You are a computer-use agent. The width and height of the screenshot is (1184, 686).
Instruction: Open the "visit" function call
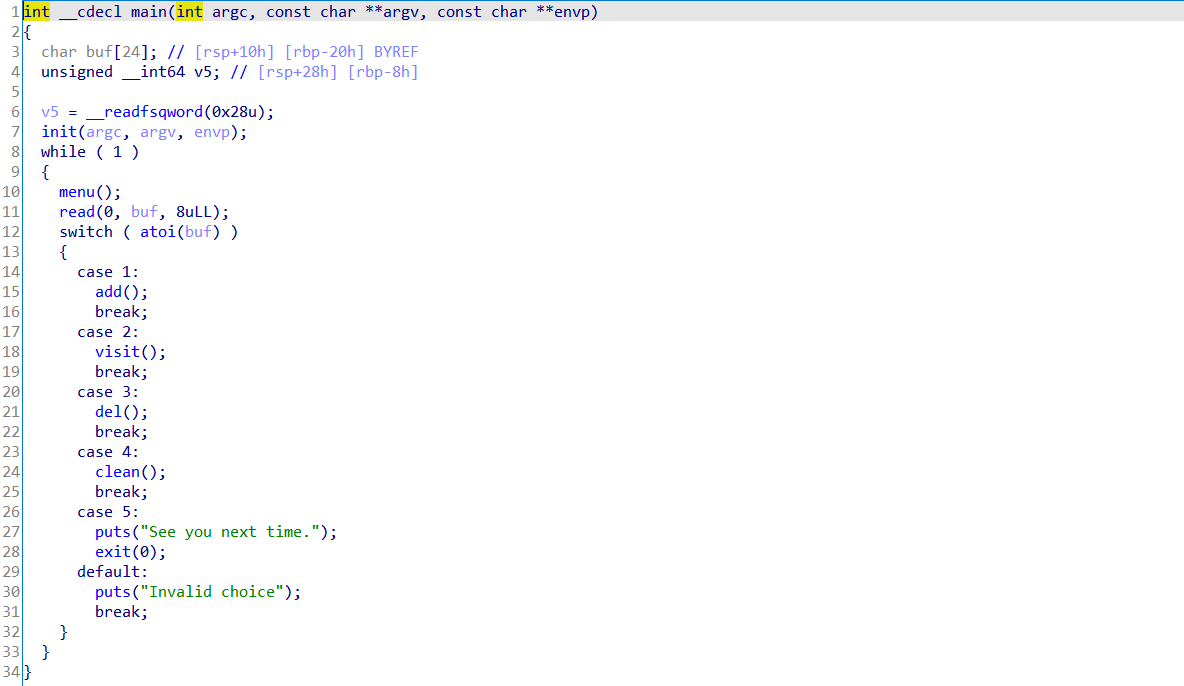[117, 352]
